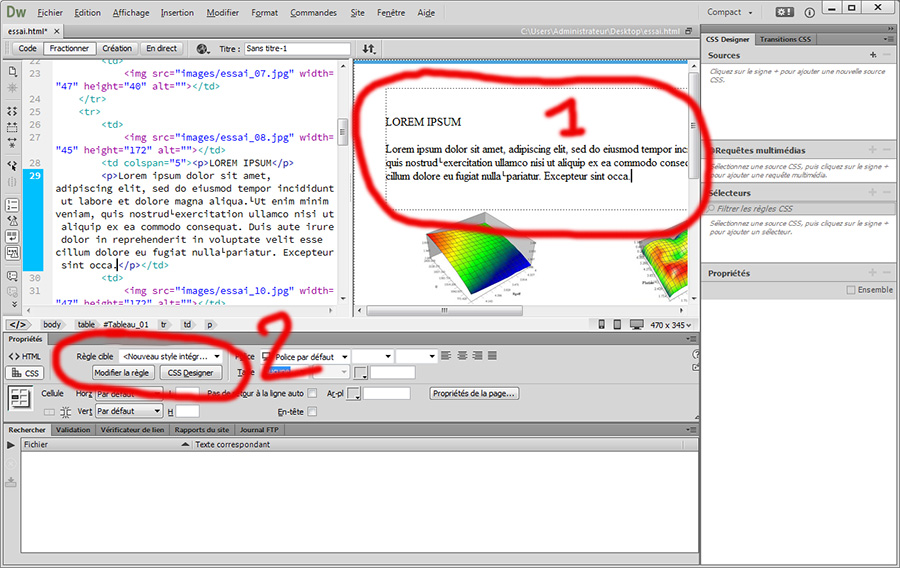Open the Police par défaut font dropdown
The width and height of the screenshot is (900, 568).
click(305, 356)
